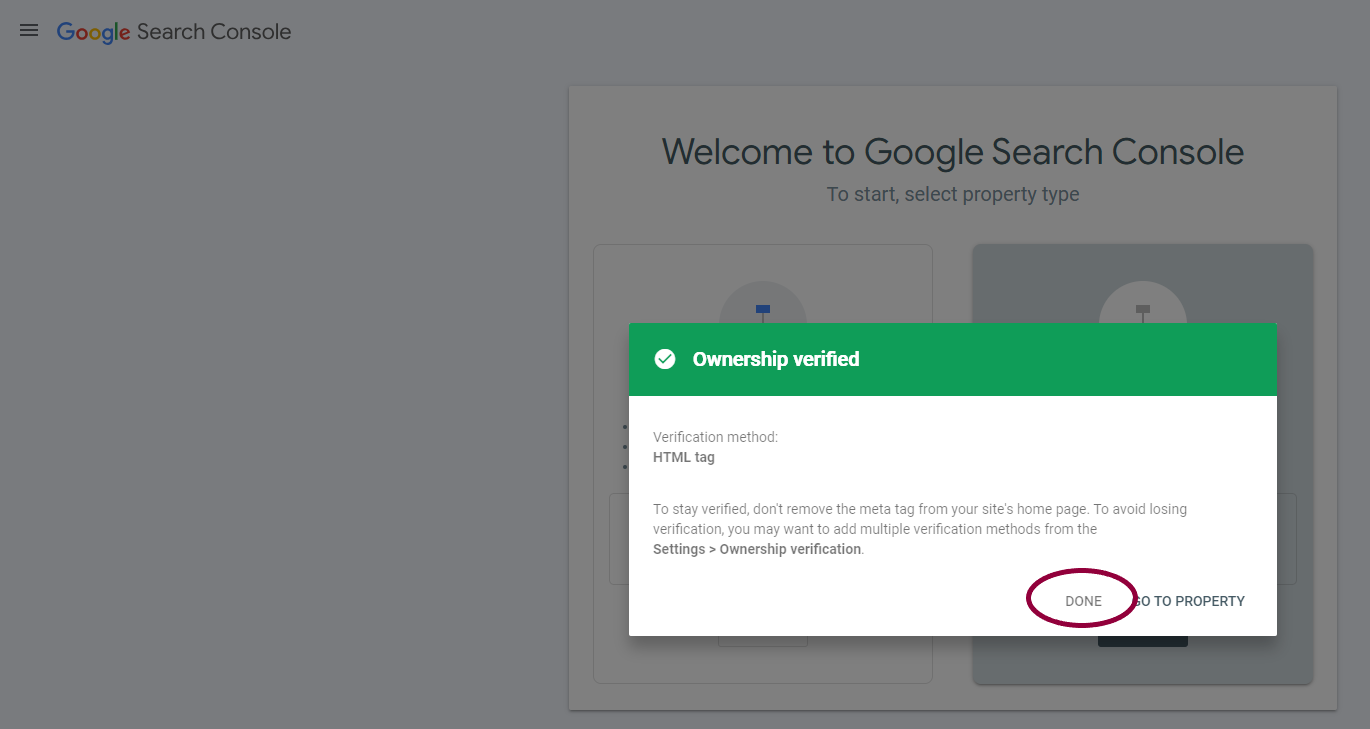
Task: Click the HTML tag verification method text
Action: click(684, 457)
